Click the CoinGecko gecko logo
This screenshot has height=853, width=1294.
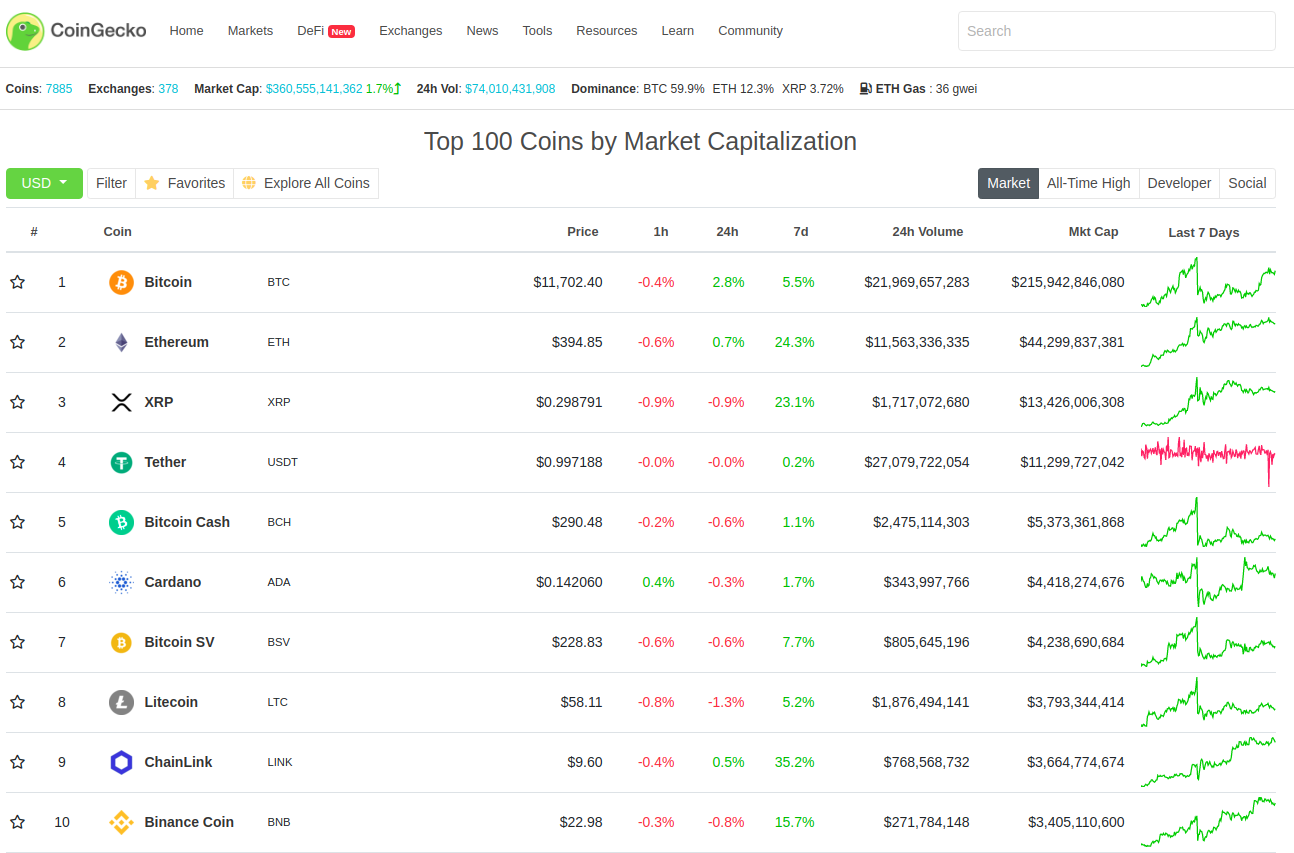[25, 31]
